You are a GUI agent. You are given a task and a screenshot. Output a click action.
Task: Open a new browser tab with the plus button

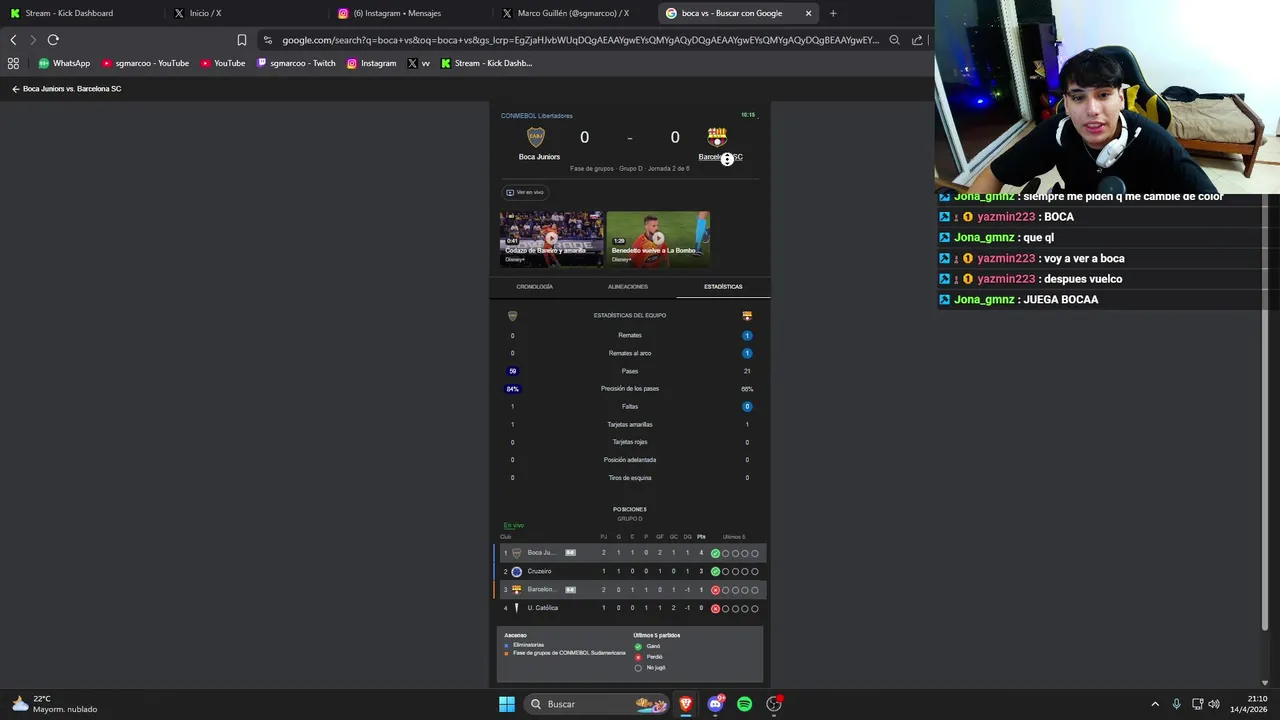(x=833, y=13)
